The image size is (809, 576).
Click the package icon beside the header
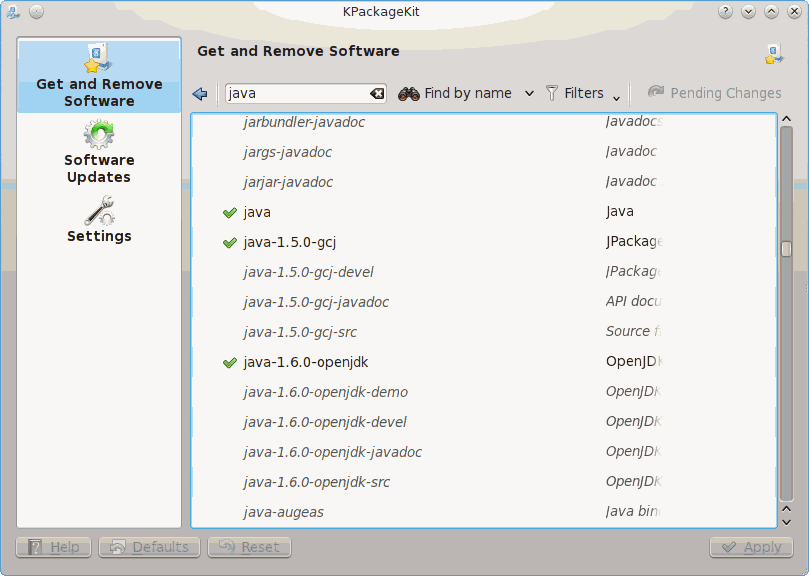click(x=774, y=54)
